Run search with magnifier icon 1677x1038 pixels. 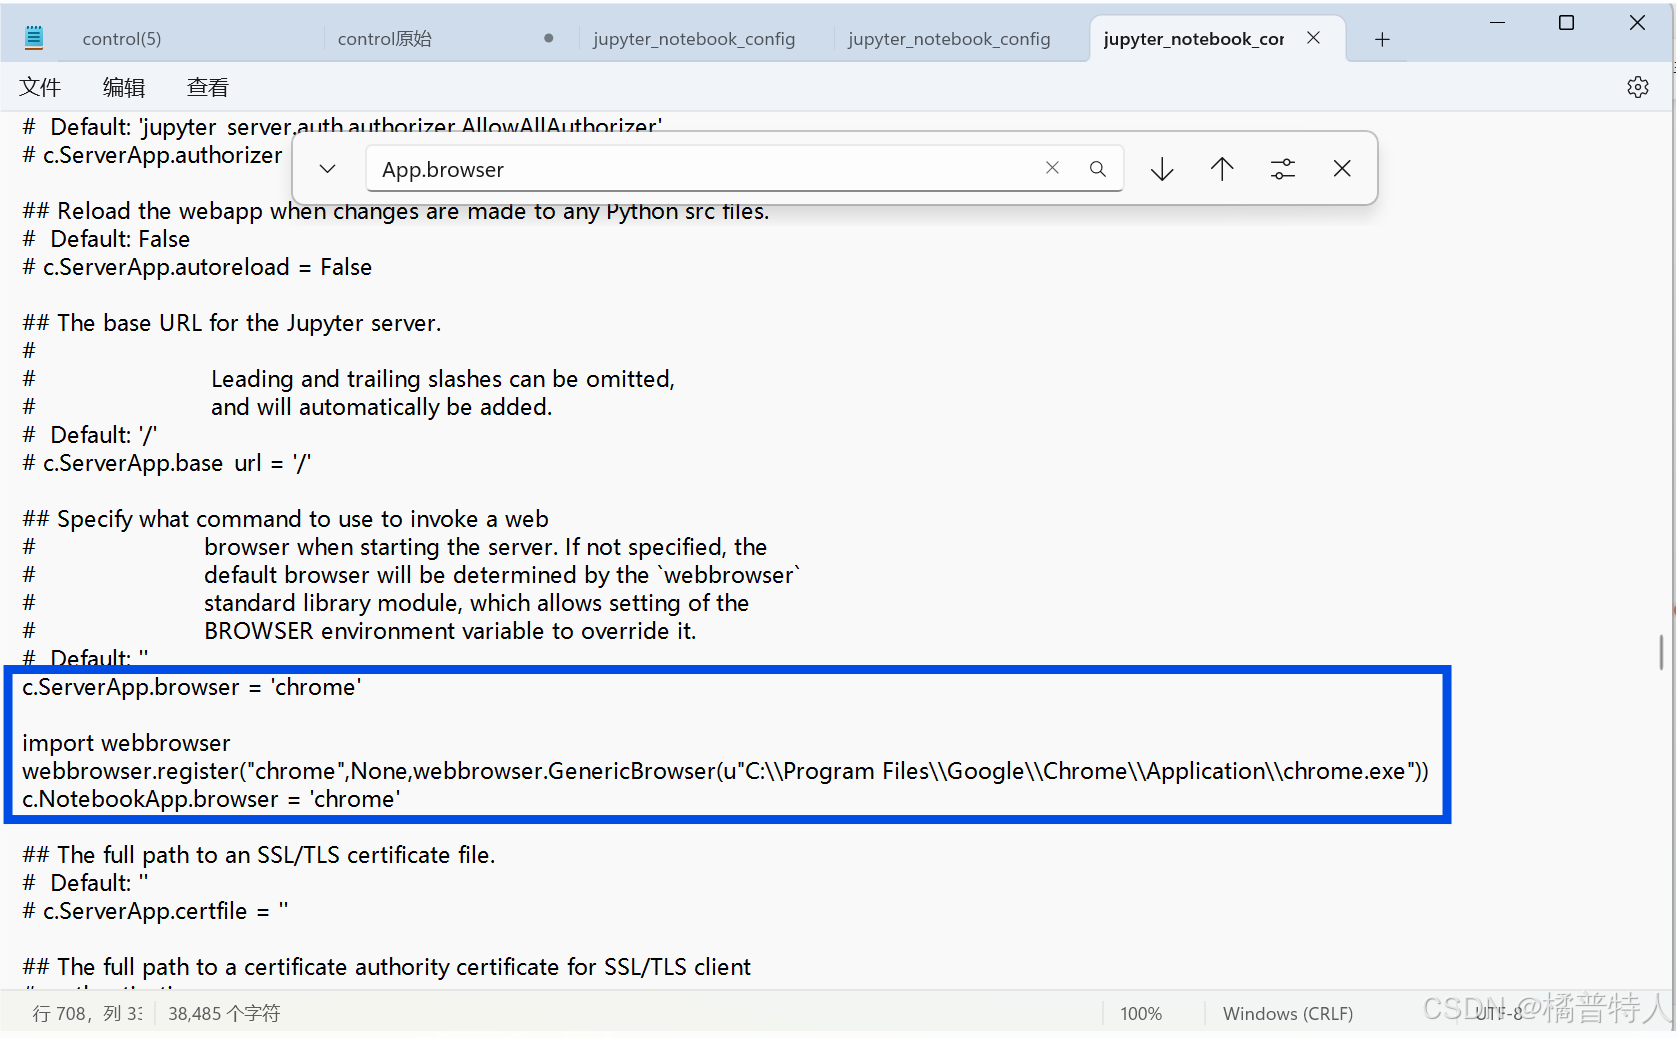point(1097,169)
